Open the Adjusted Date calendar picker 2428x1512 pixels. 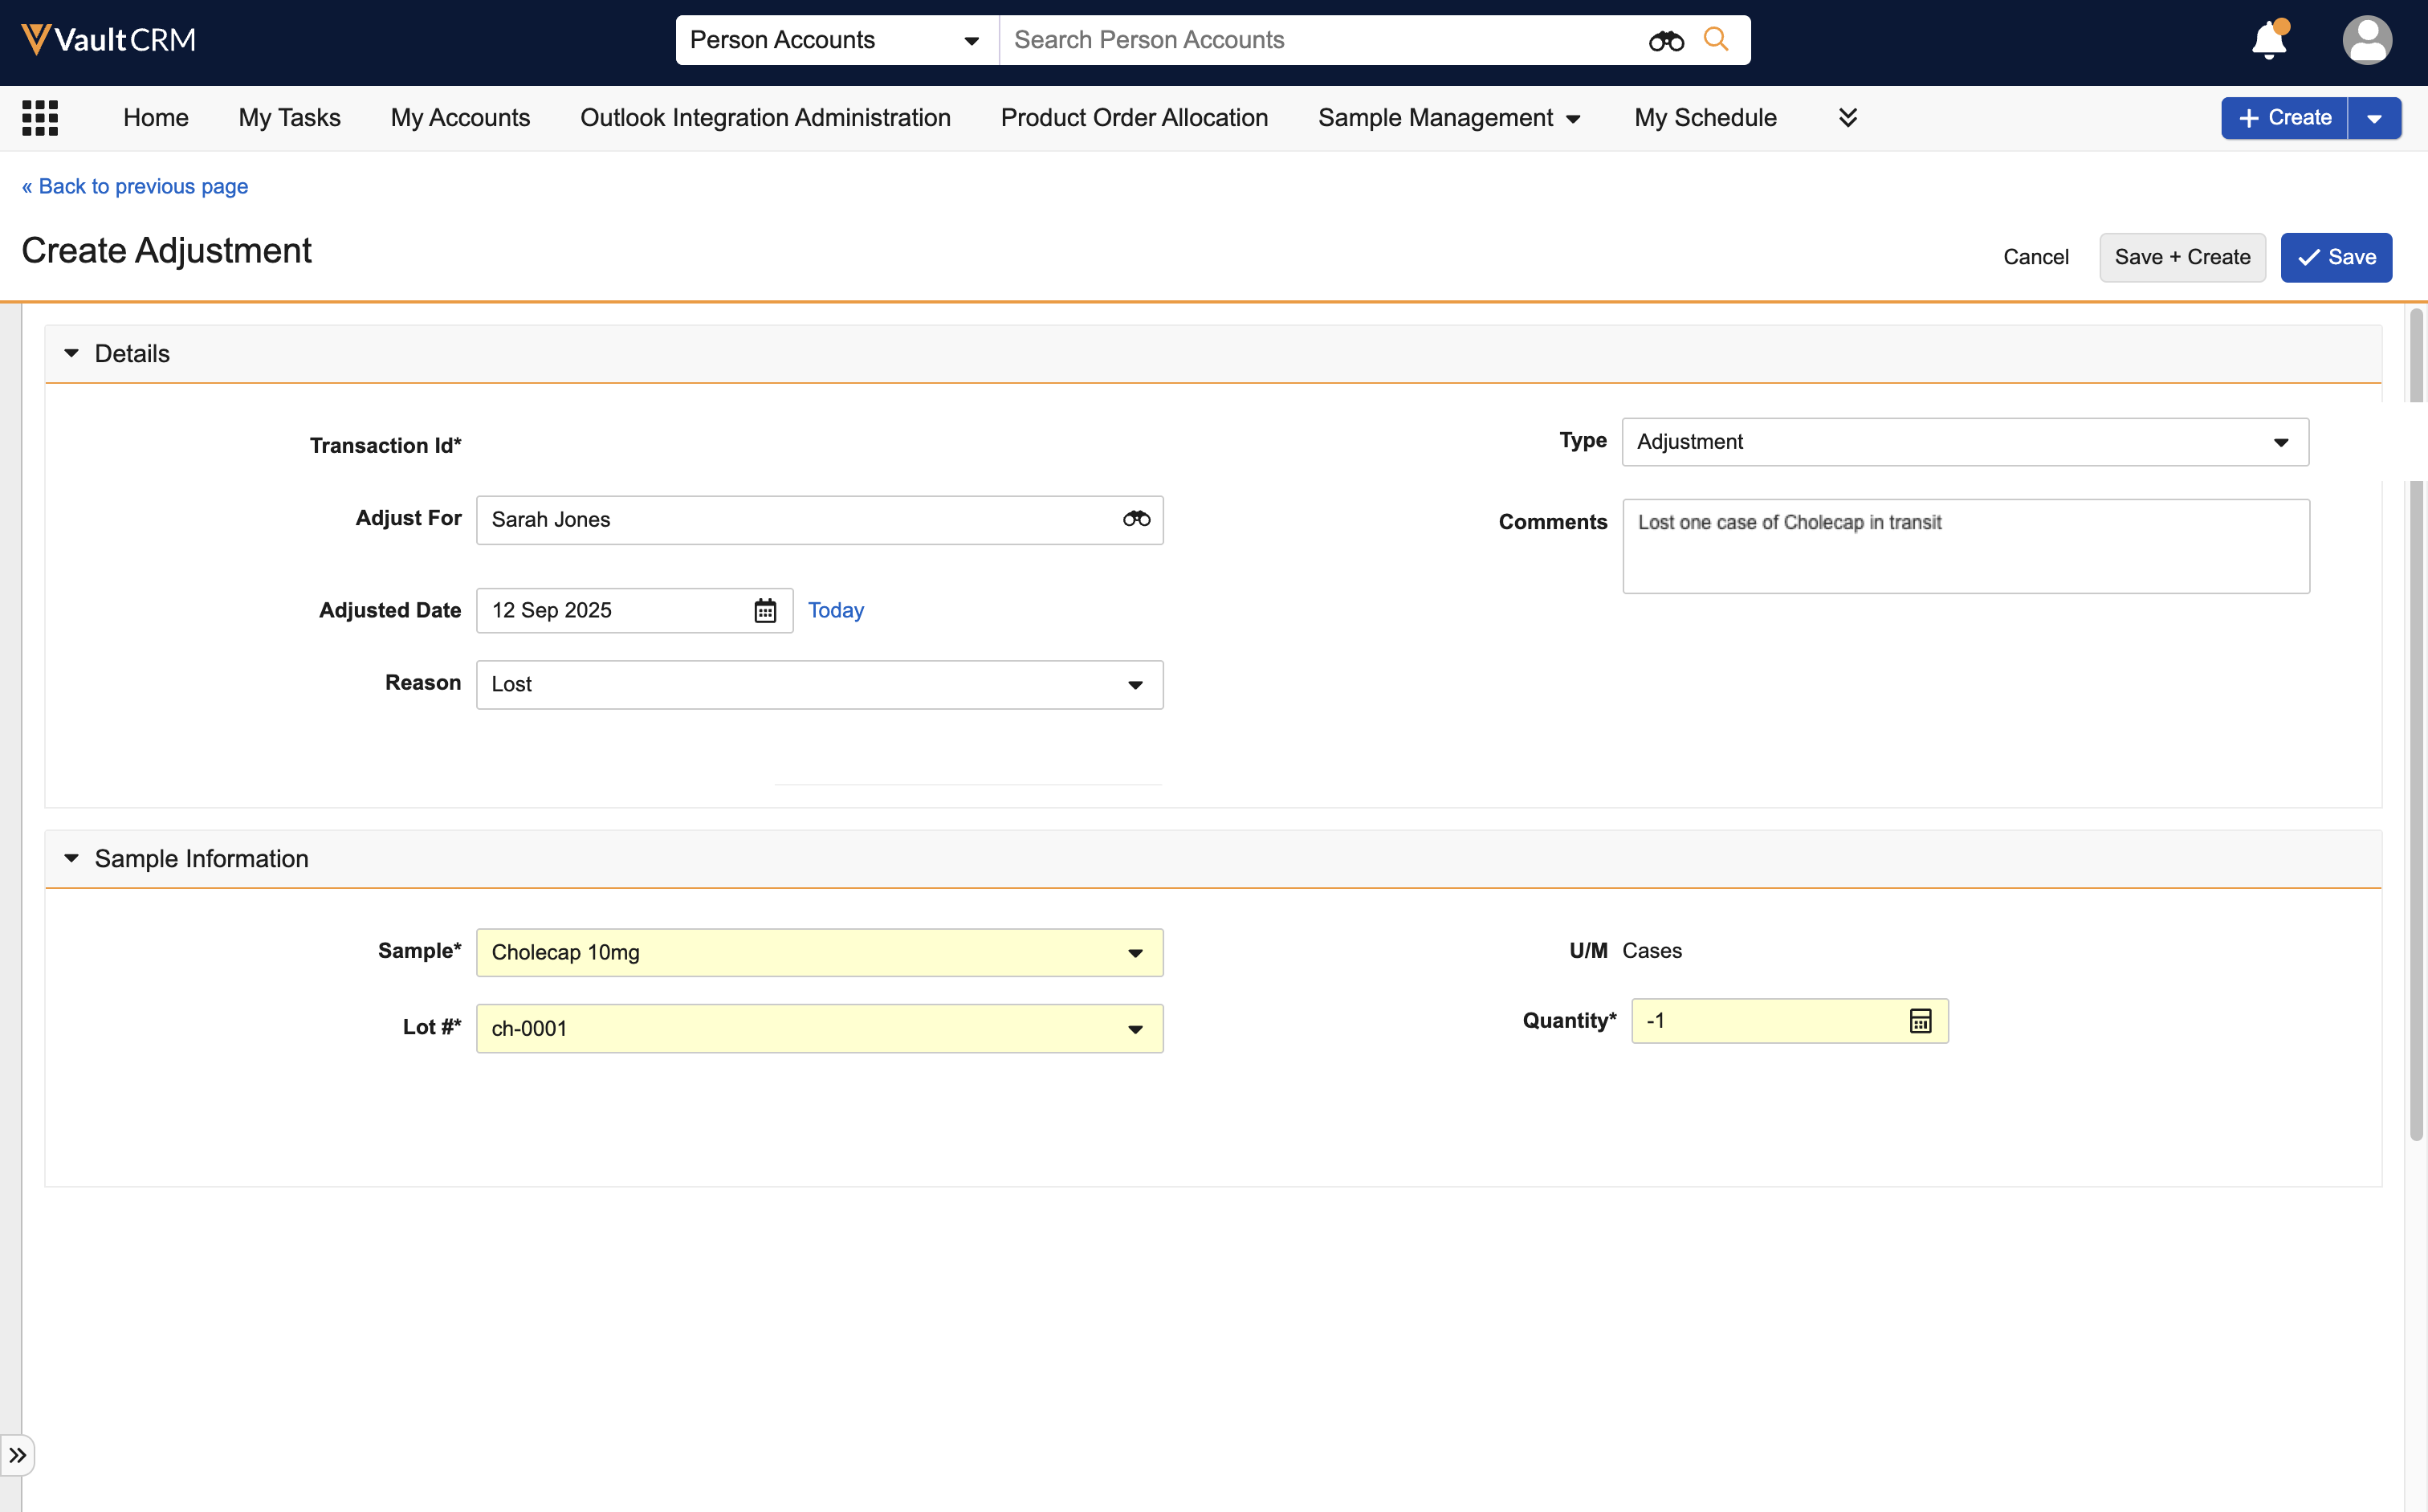(765, 611)
